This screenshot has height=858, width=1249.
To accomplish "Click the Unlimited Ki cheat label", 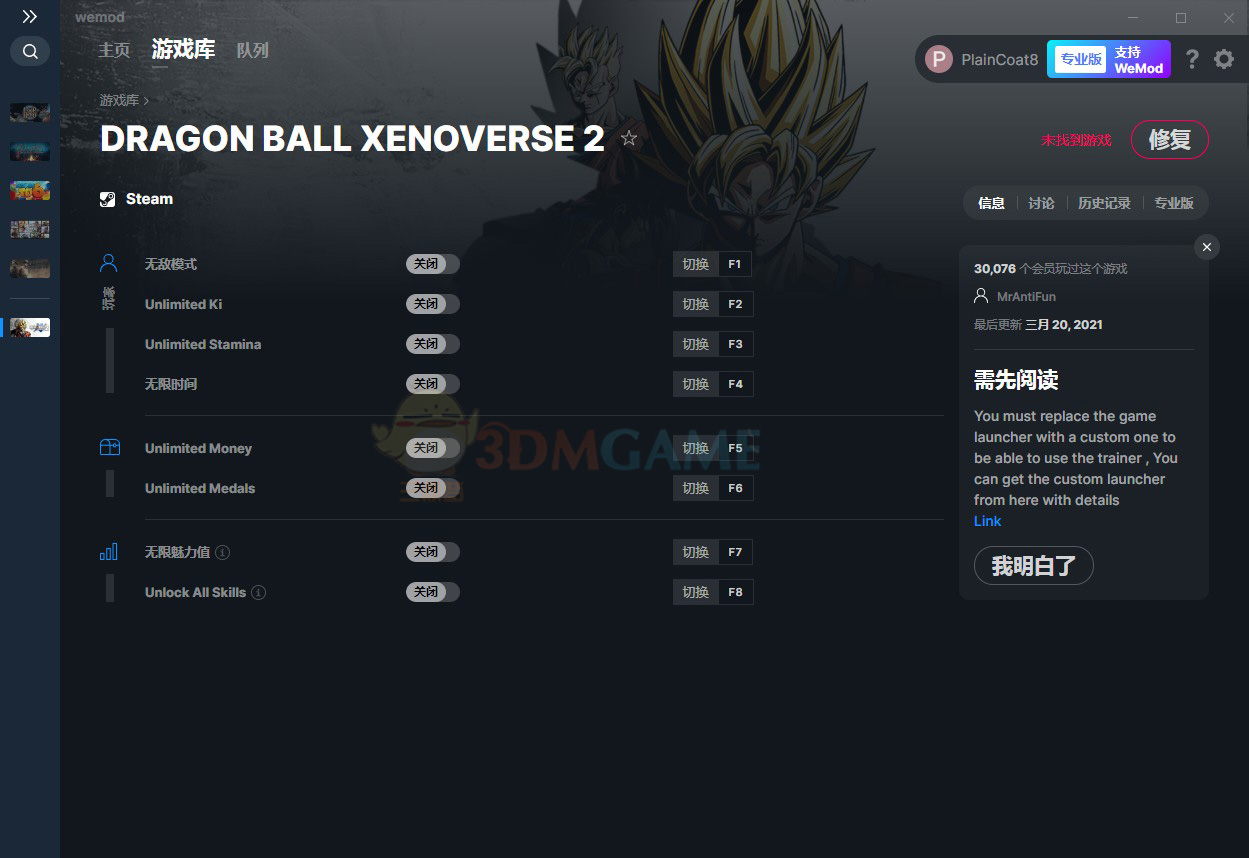I will [183, 304].
